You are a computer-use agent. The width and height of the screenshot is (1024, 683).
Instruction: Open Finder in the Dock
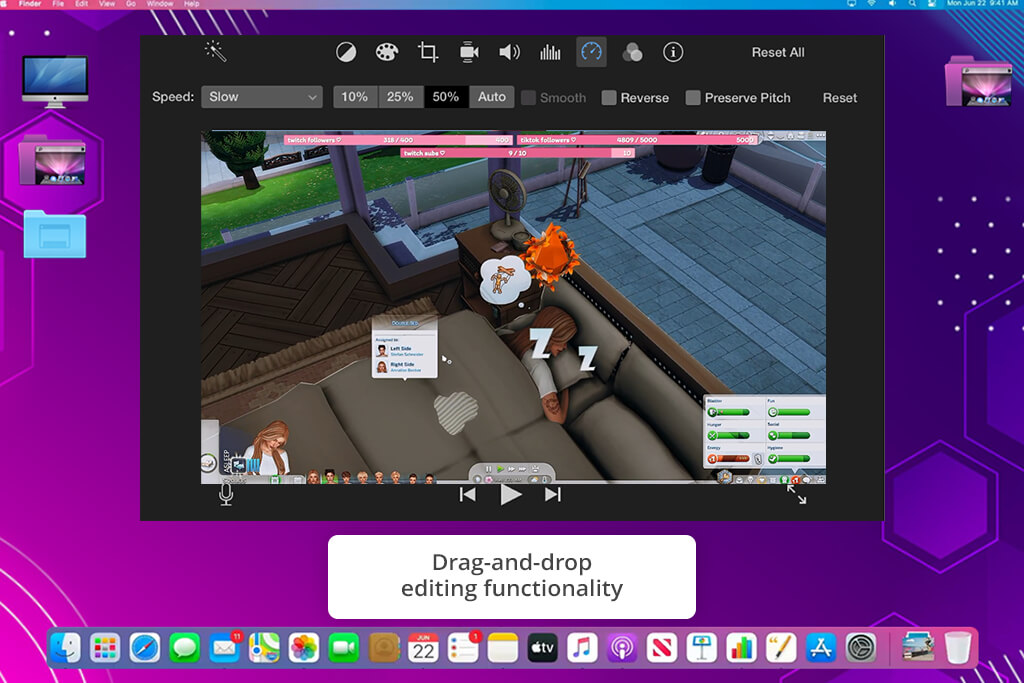coord(65,648)
